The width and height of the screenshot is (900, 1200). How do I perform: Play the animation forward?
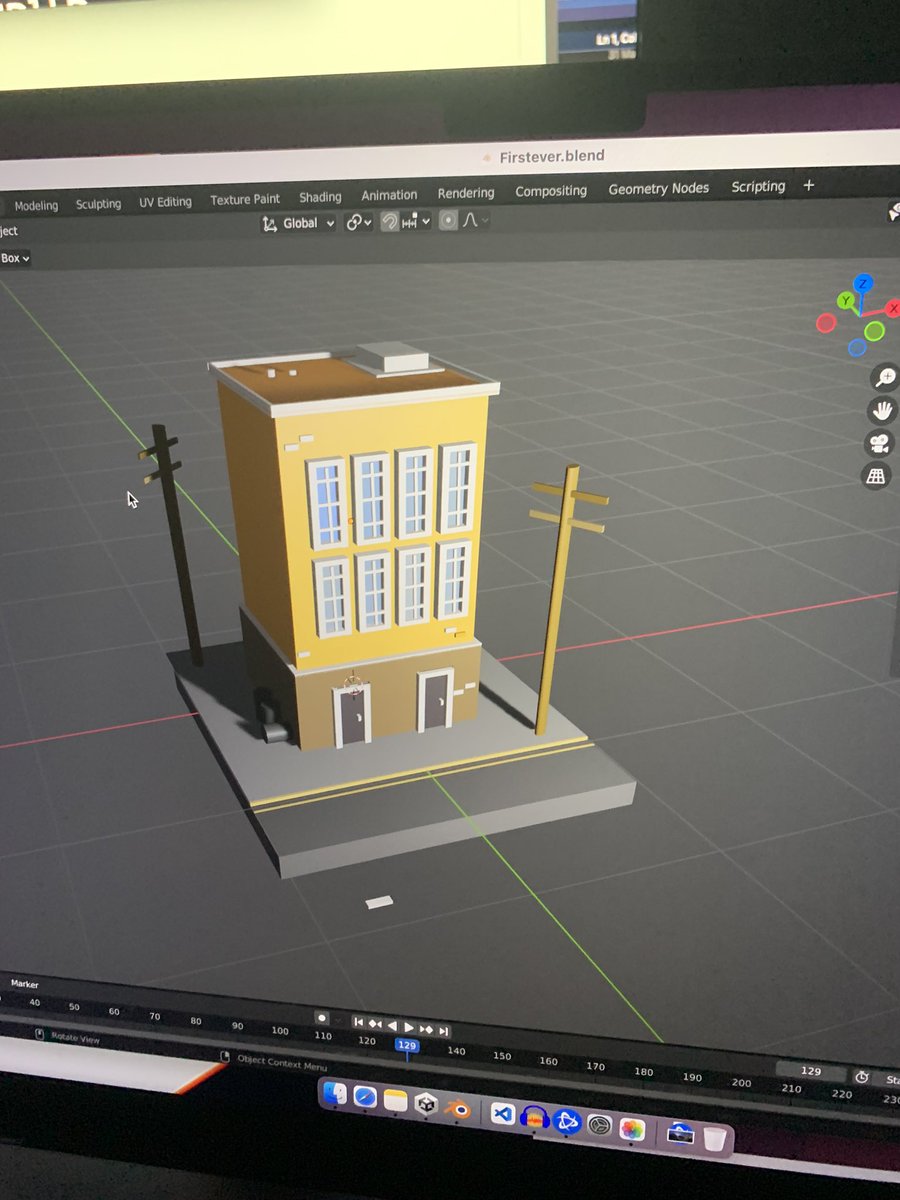[409, 1027]
